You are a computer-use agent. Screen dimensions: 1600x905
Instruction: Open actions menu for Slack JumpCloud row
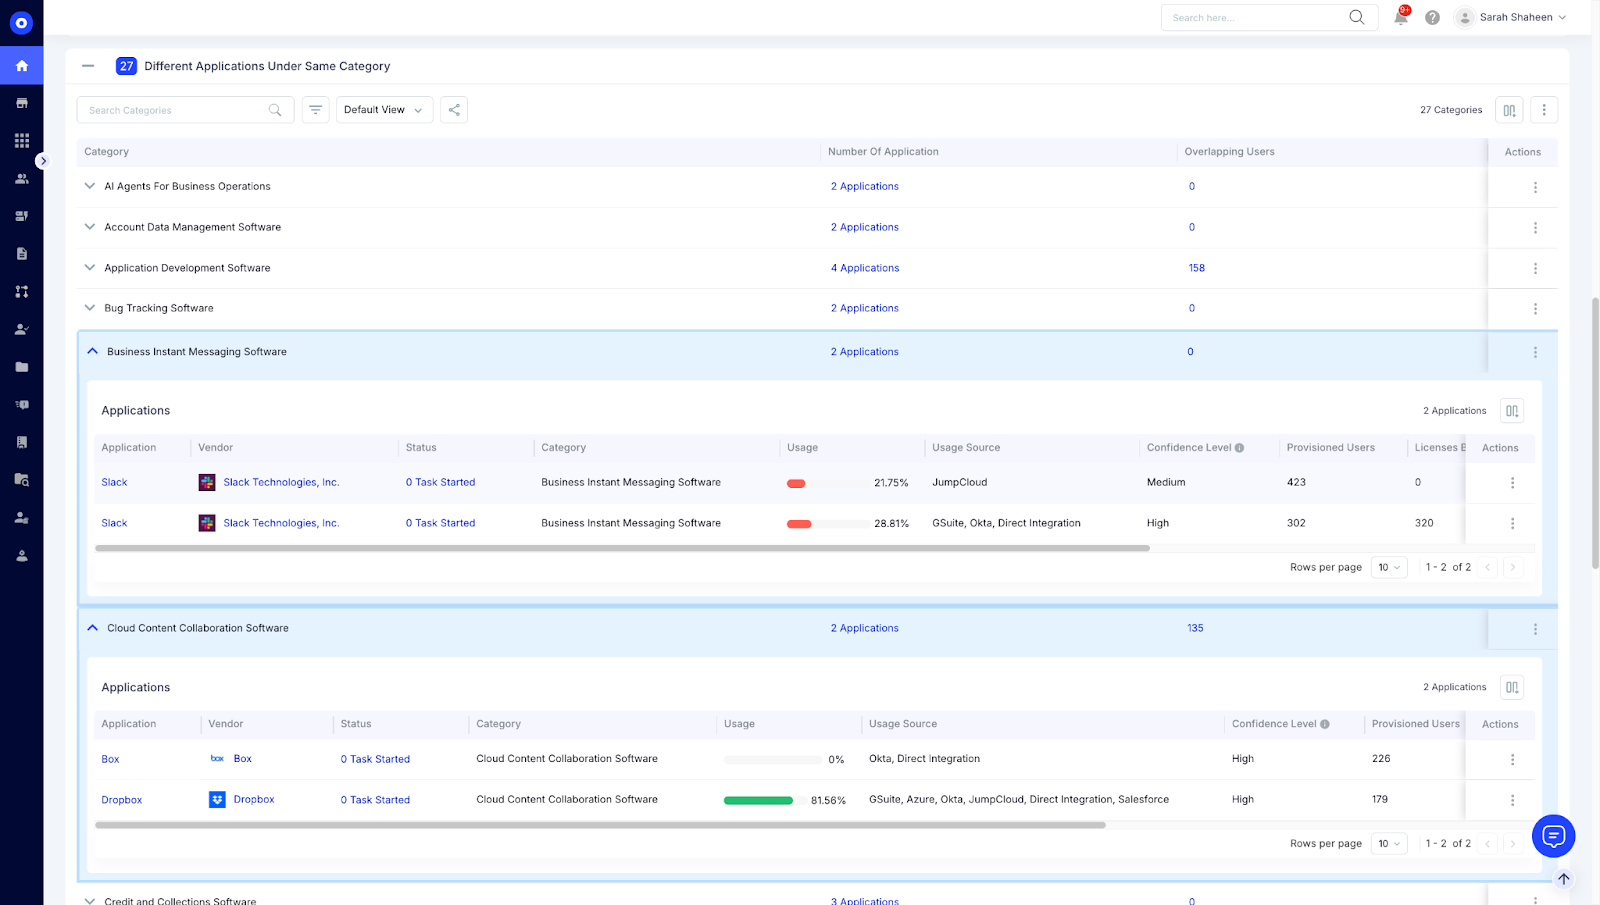(1512, 483)
